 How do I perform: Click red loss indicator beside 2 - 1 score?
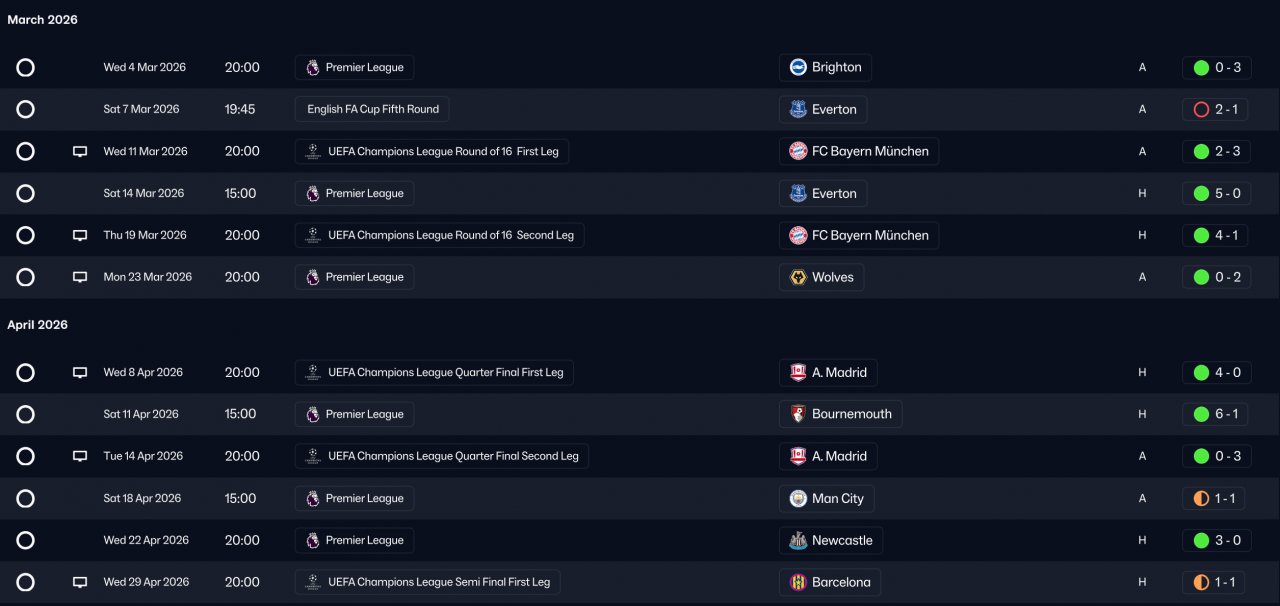(1201, 109)
